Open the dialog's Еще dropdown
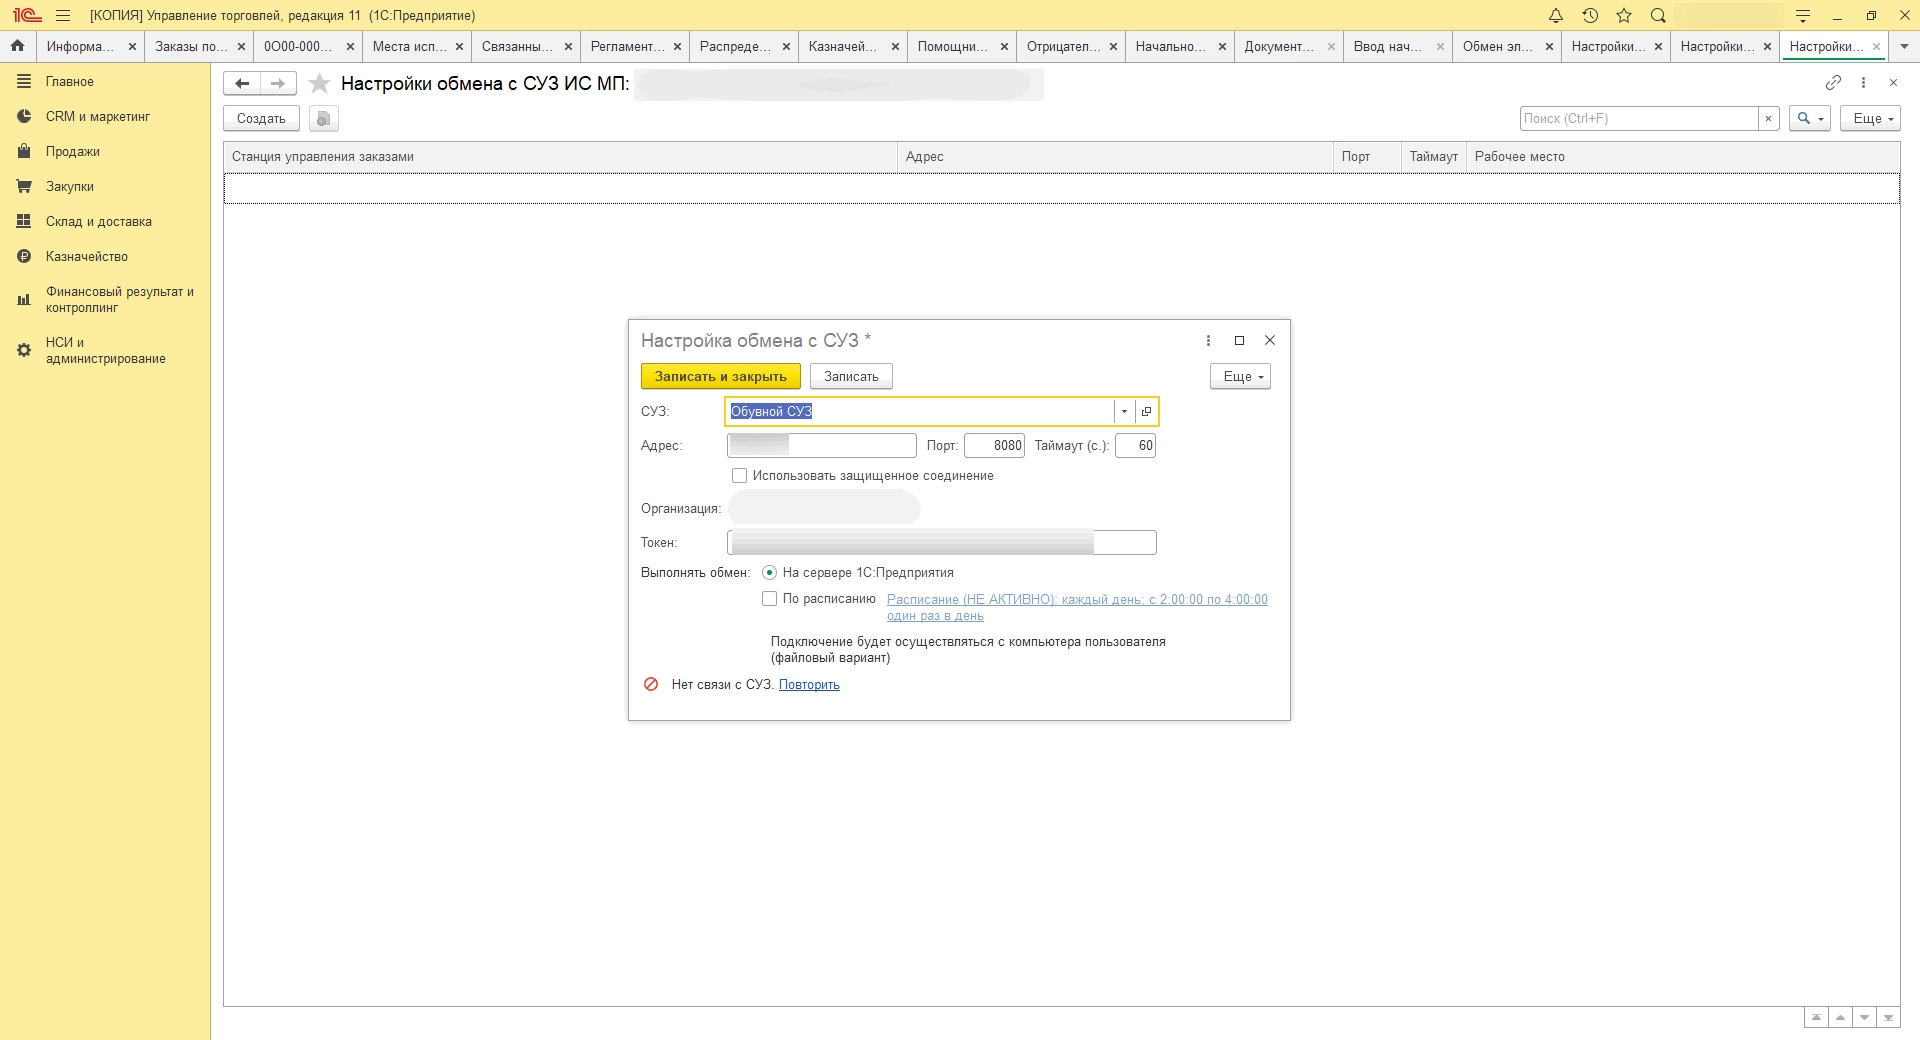 [1240, 377]
